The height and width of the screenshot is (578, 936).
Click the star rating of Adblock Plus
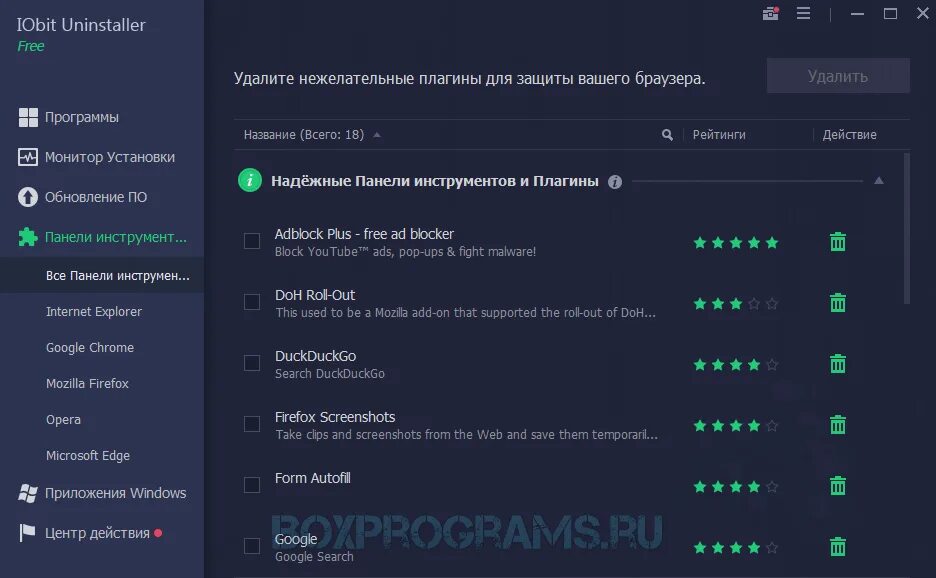[x=736, y=242]
